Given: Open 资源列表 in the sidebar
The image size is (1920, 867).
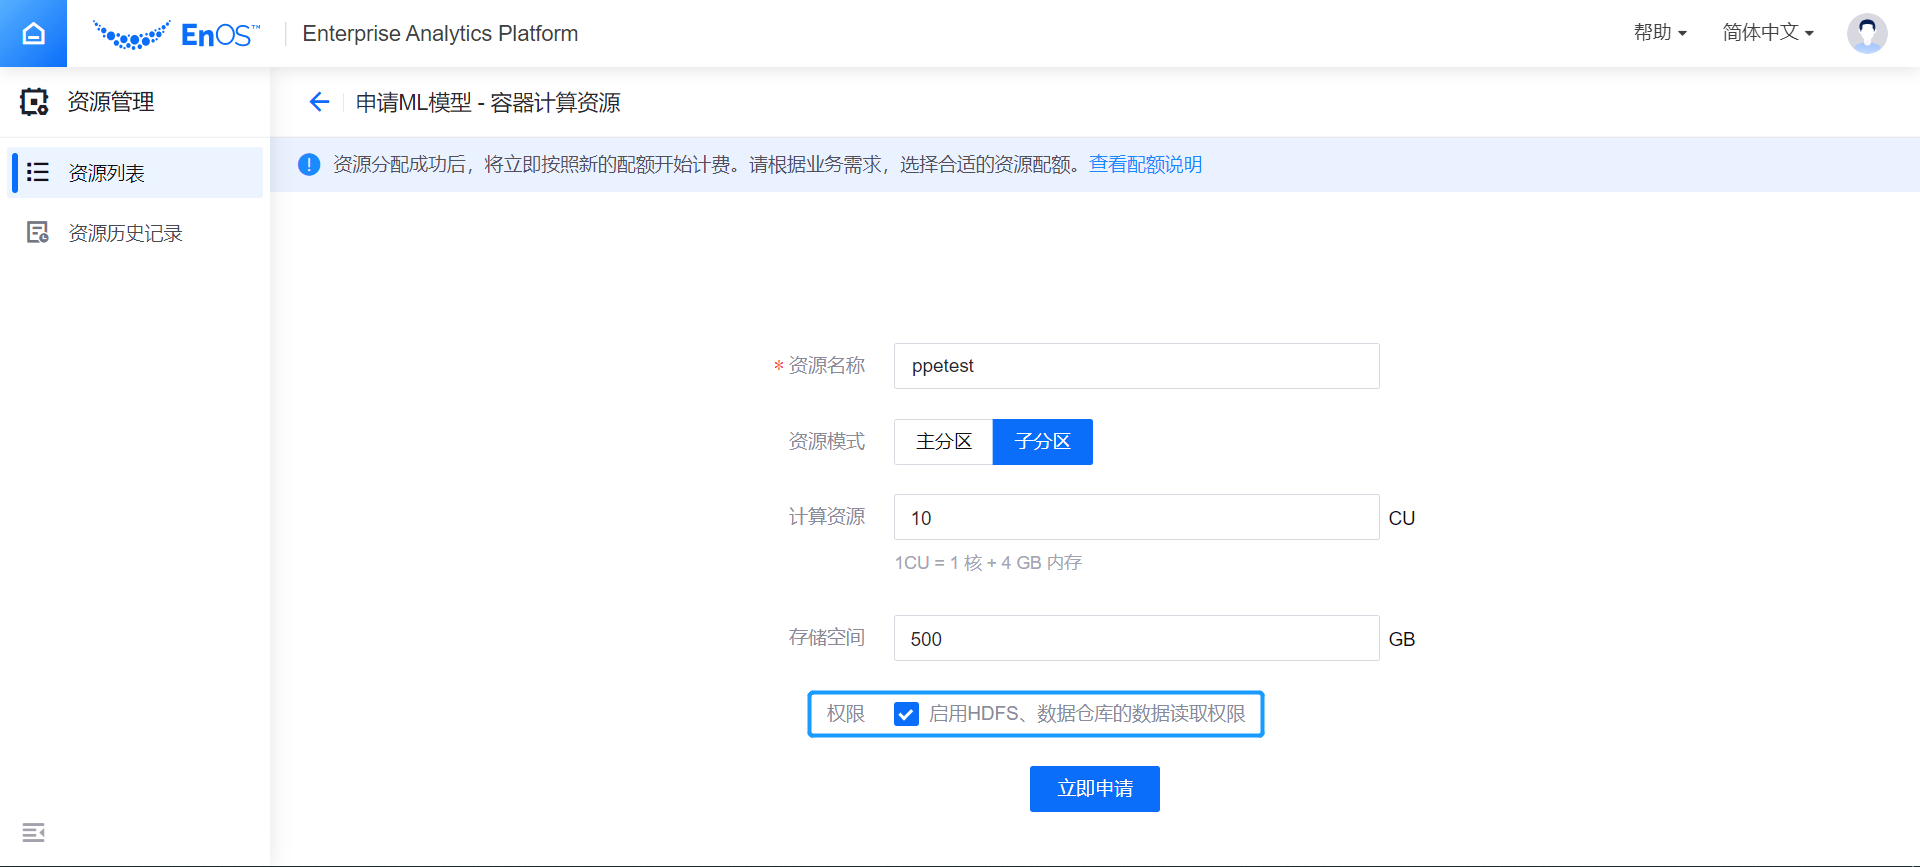Looking at the screenshot, I should click(x=136, y=173).
